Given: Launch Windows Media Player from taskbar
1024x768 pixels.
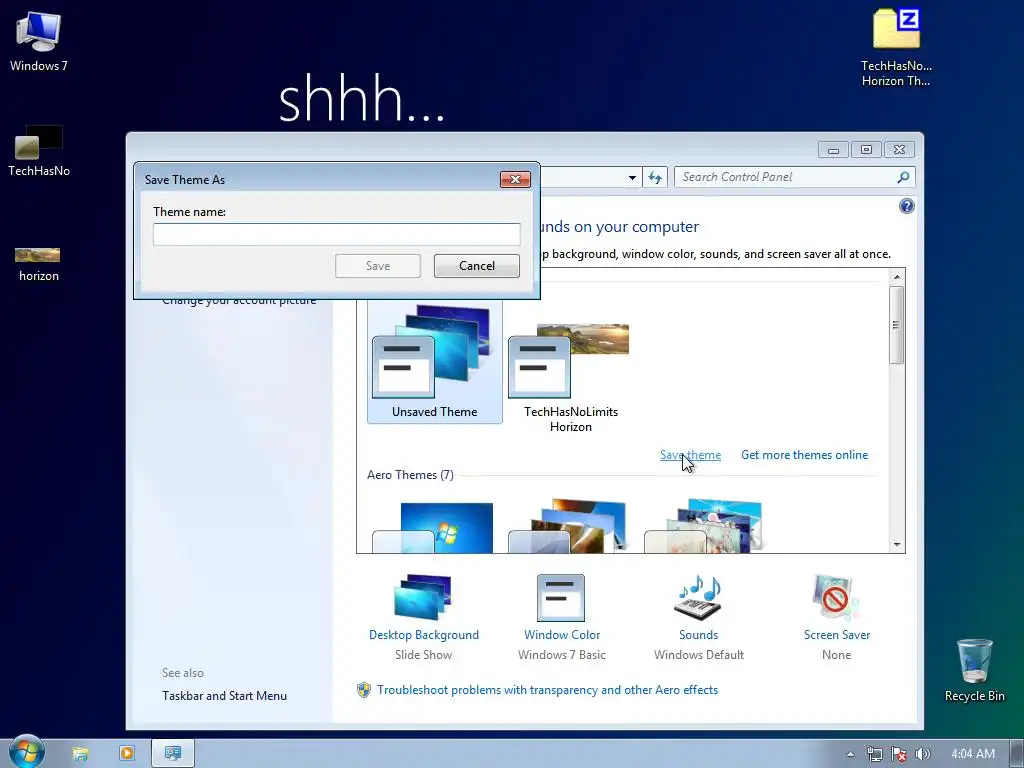Looking at the screenshot, I should [x=127, y=753].
